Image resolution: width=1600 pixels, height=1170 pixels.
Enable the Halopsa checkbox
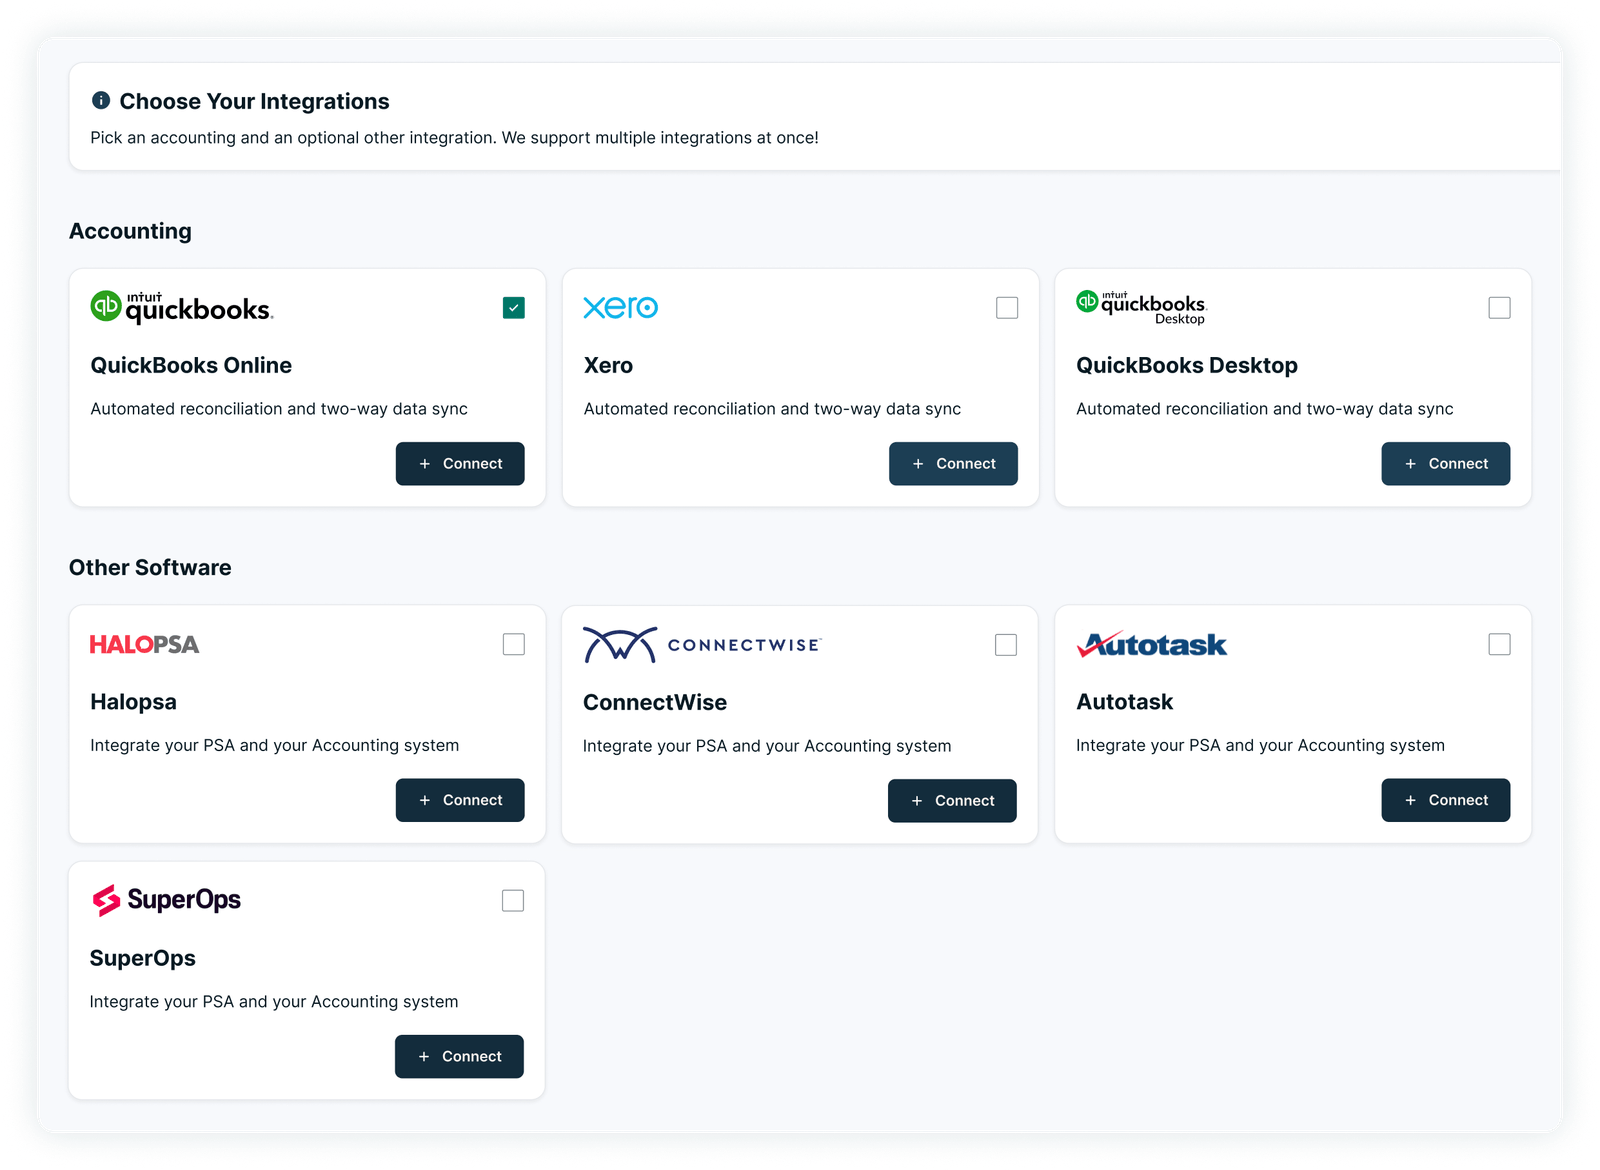[513, 644]
